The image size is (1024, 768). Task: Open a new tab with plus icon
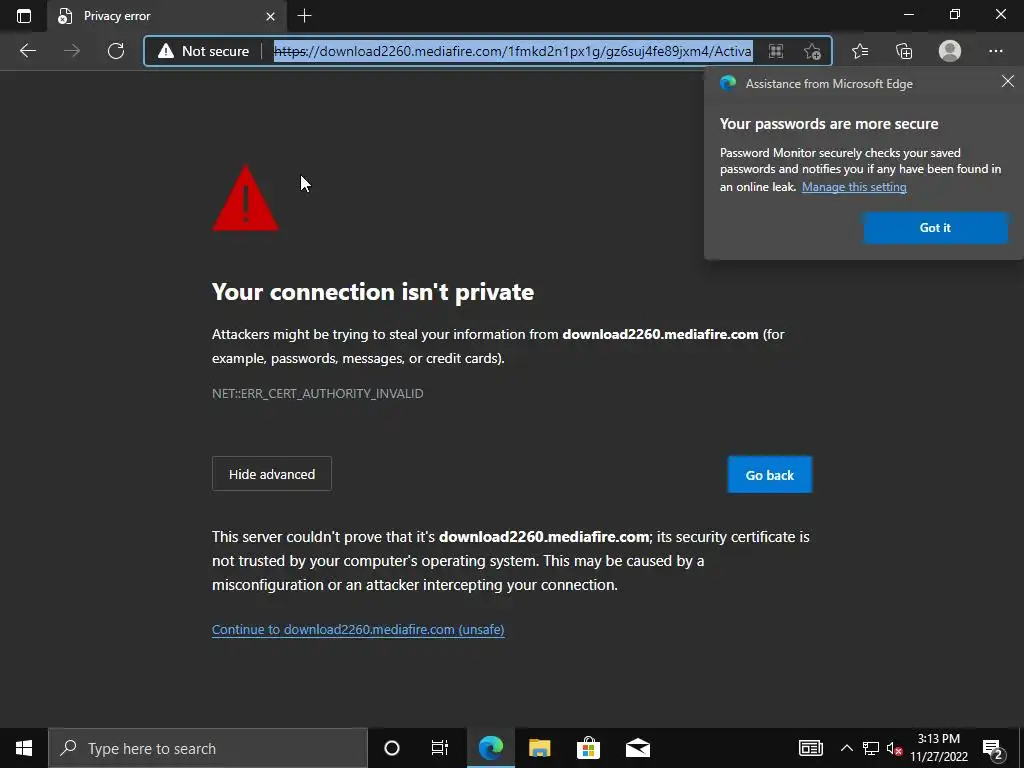304,16
